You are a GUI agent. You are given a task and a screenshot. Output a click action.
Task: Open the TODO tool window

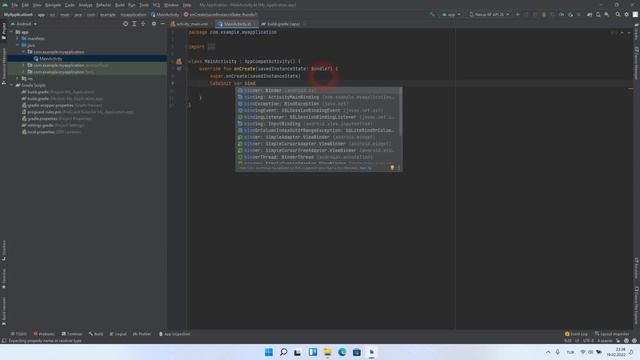click(x=19, y=334)
